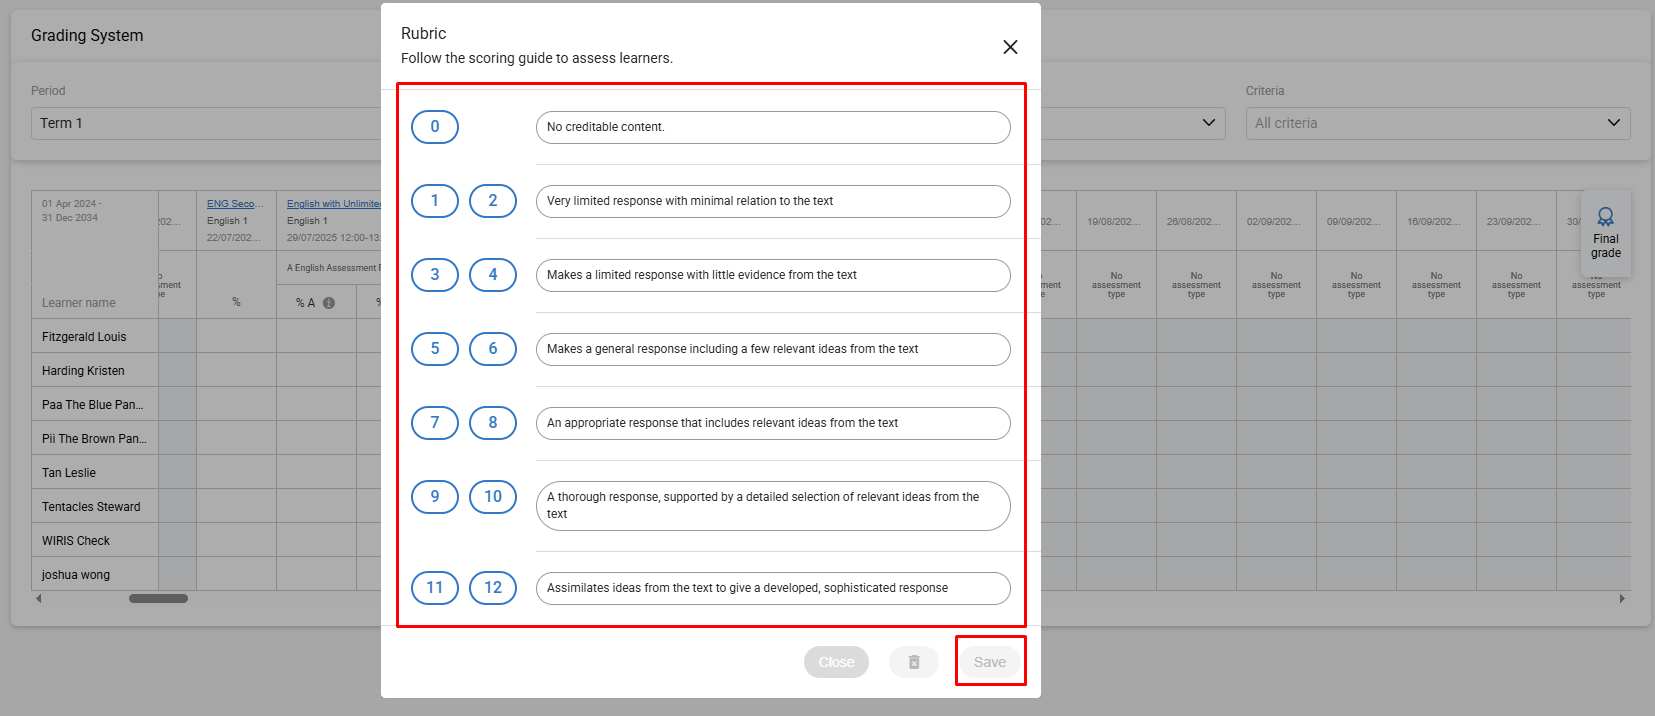
Task: Choose score 3 in the rubric
Action: point(435,275)
